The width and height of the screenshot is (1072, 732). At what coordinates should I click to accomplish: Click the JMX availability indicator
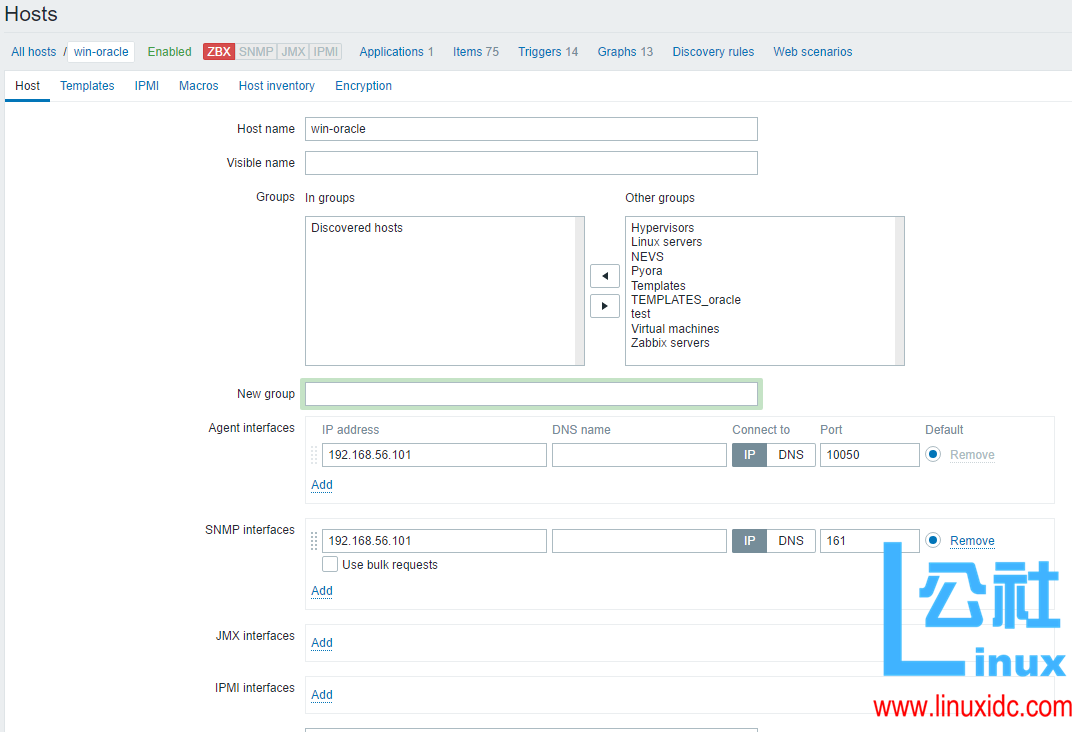click(x=291, y=51)
